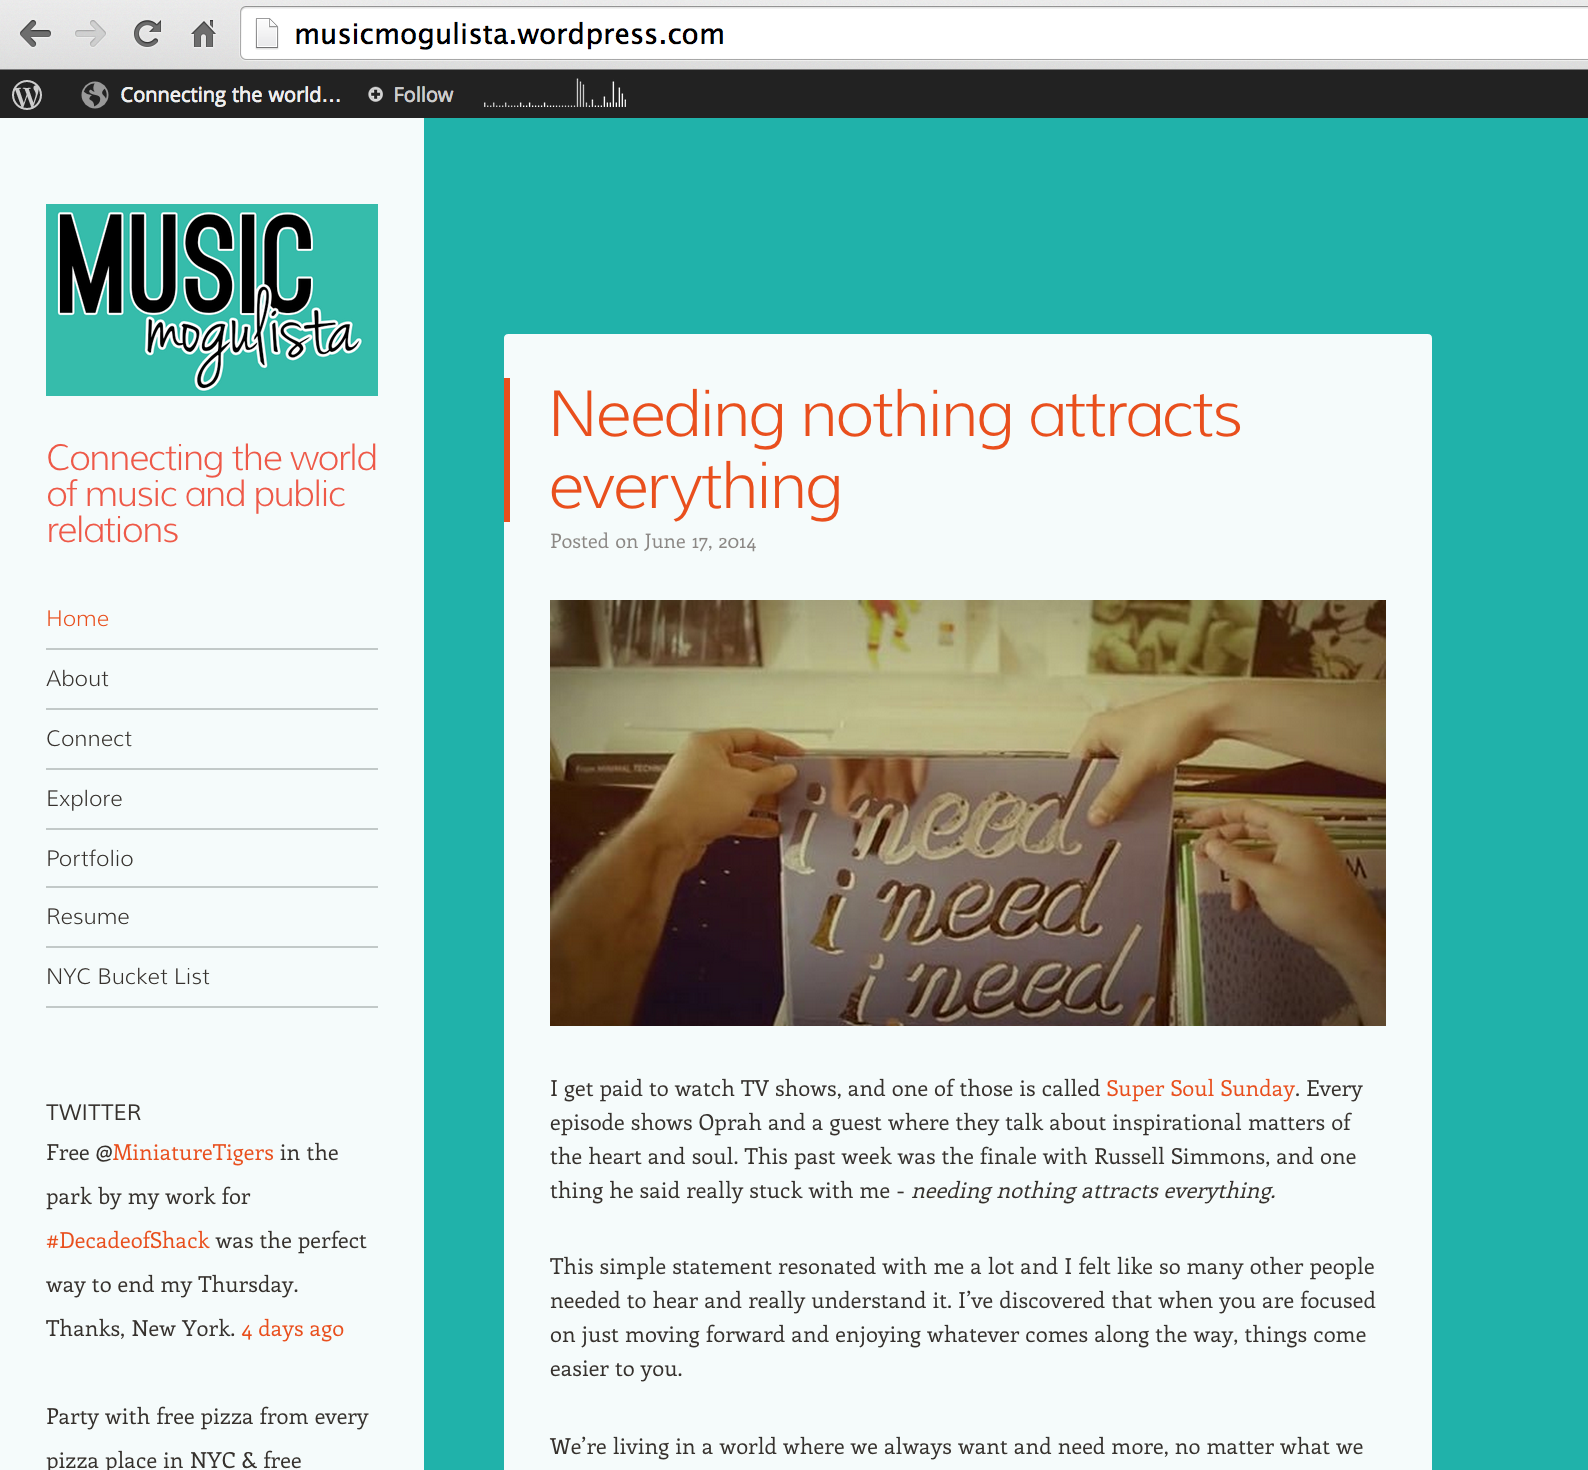Click the Music Mogulista logo image

click(x=212, y=300)
